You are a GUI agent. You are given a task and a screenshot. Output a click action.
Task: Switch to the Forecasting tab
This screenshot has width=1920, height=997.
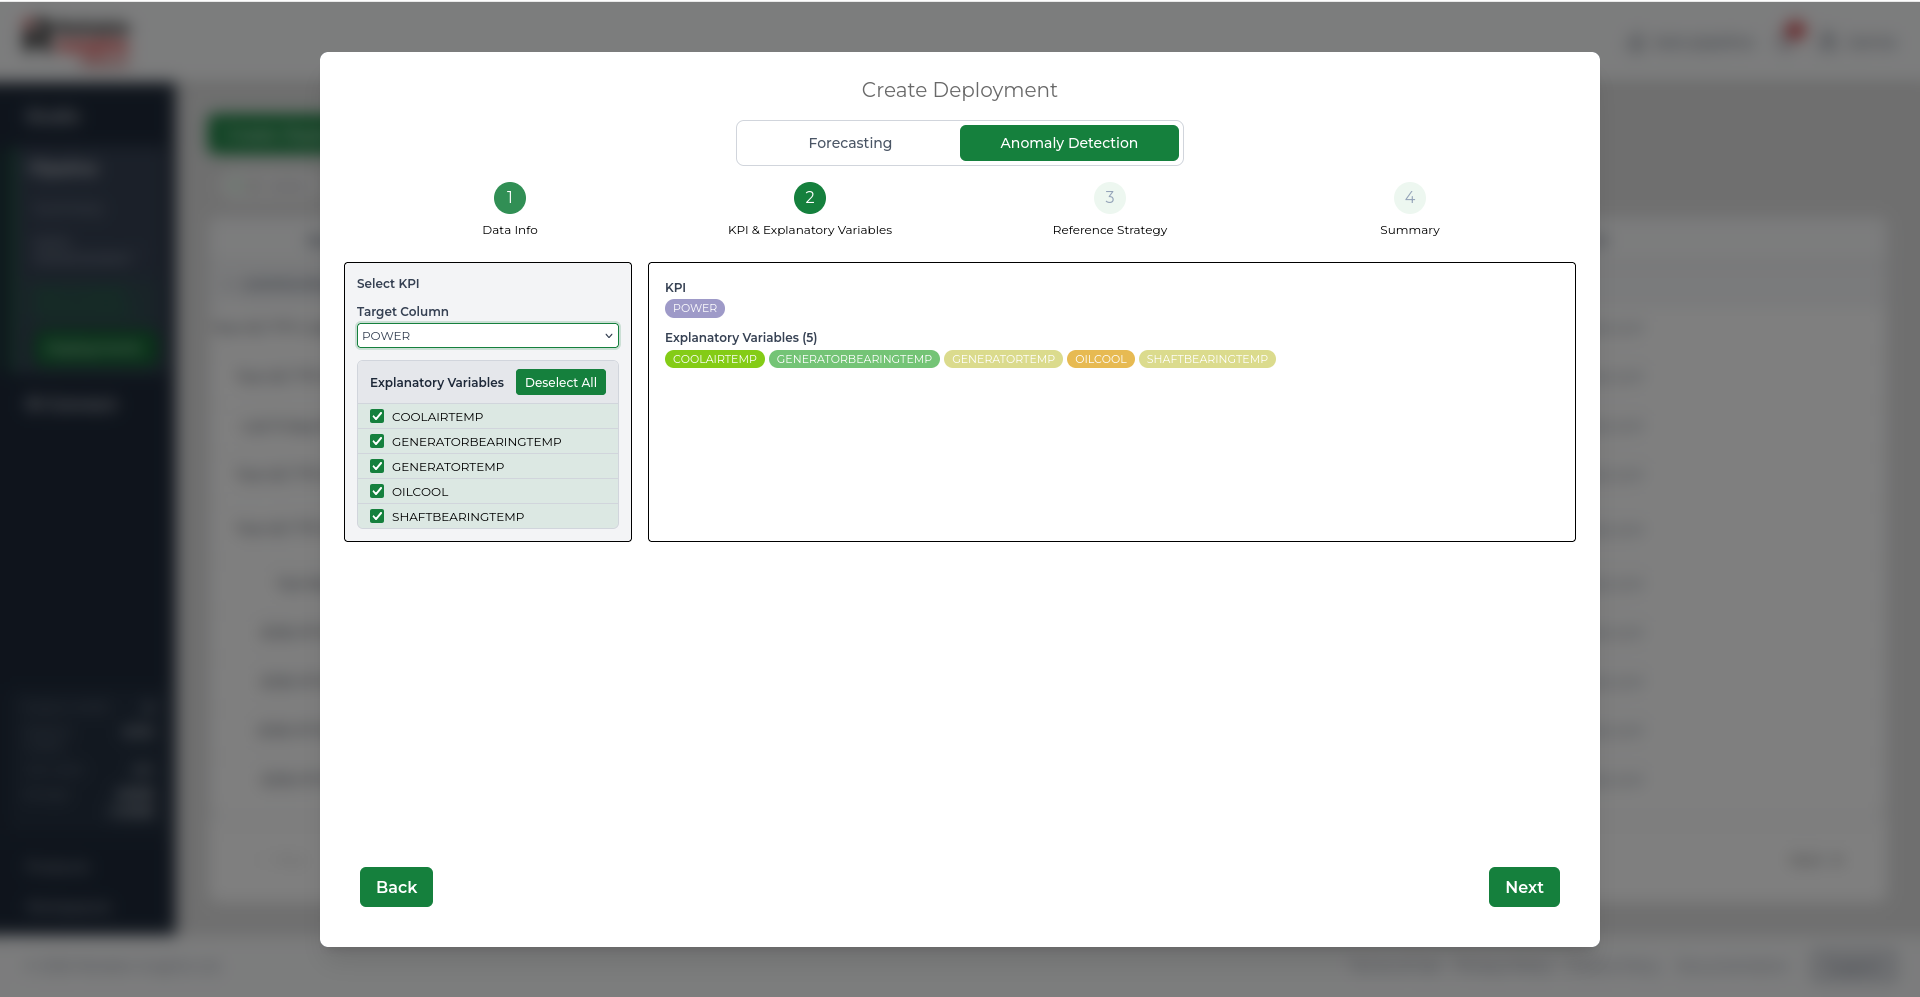850,143
